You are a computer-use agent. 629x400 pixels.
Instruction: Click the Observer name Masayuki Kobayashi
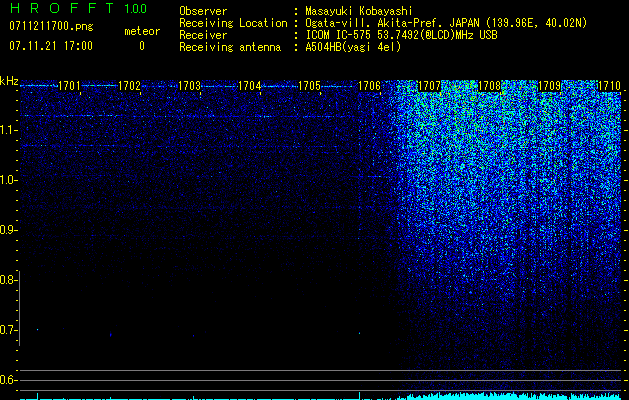(359, 11)
